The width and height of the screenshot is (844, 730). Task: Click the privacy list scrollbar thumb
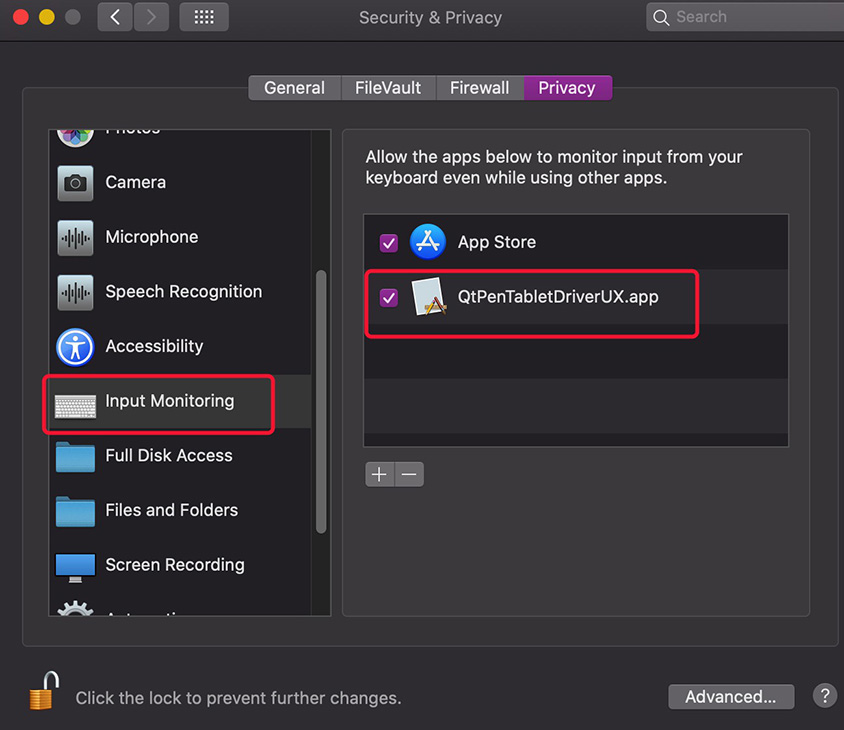coord(321,402)
